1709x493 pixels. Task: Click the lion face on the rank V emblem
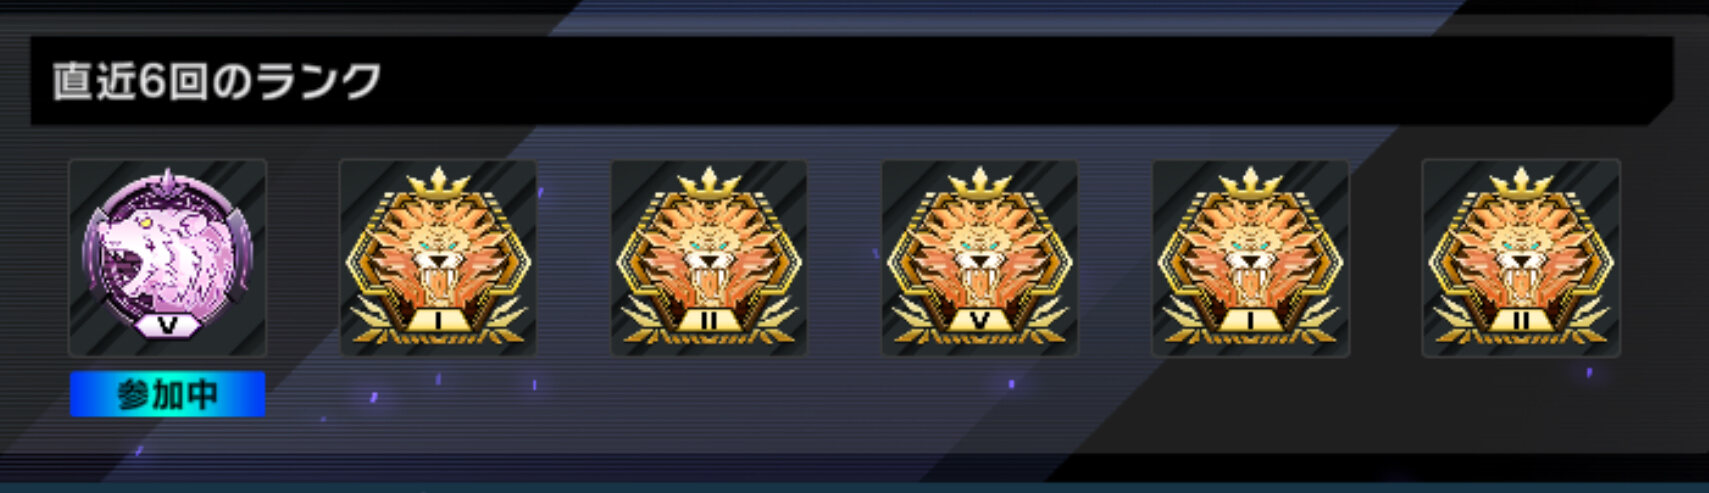pyautogui.click(x=980, y=255)
